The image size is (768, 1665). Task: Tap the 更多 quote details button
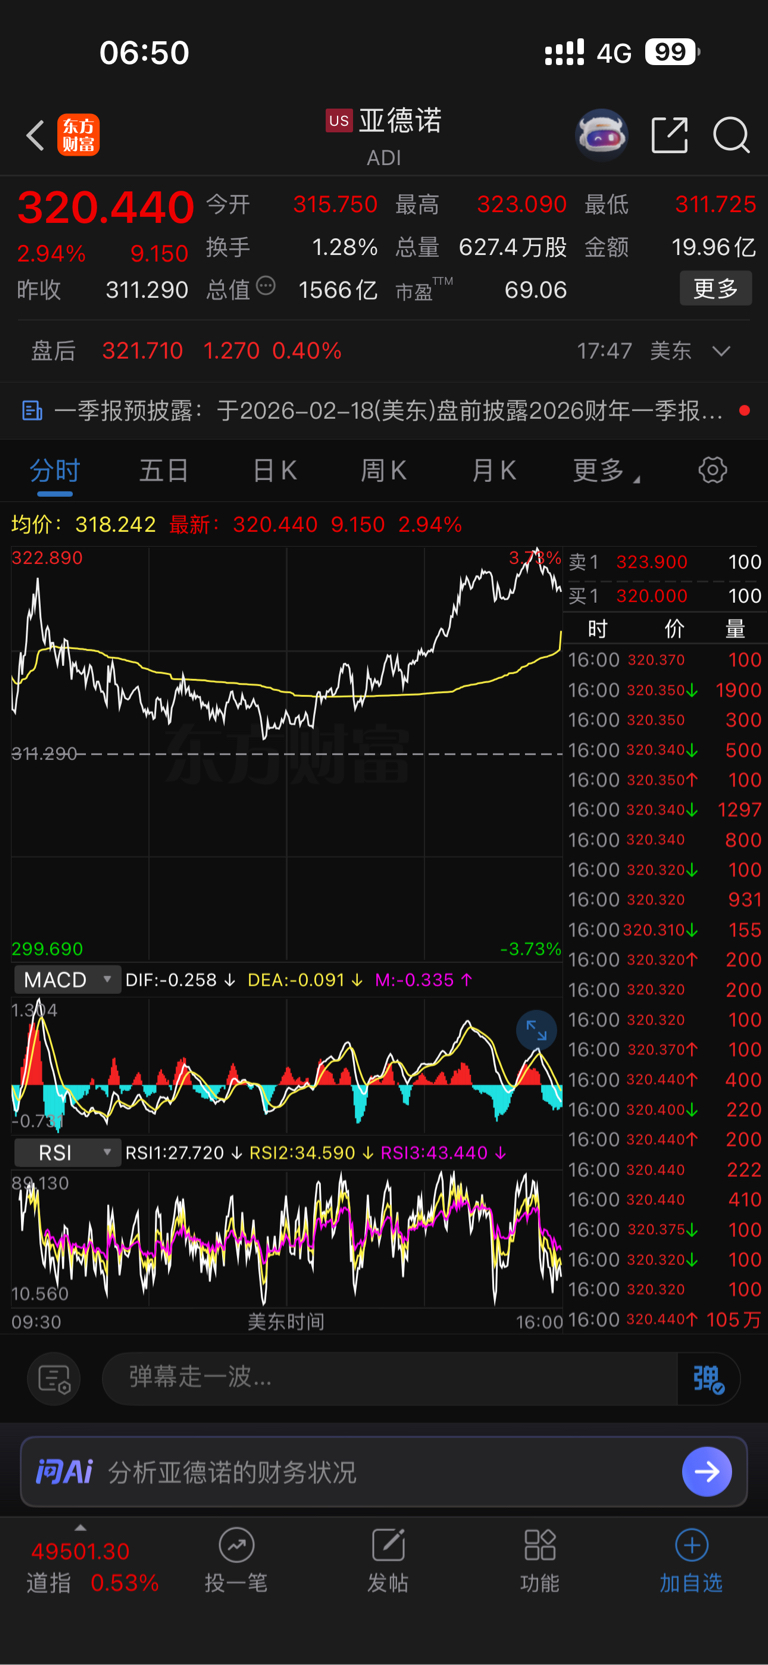(716, 289)
